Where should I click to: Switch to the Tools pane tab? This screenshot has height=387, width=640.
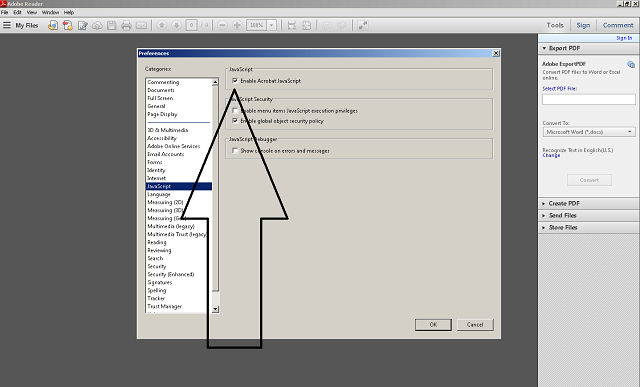555,25
